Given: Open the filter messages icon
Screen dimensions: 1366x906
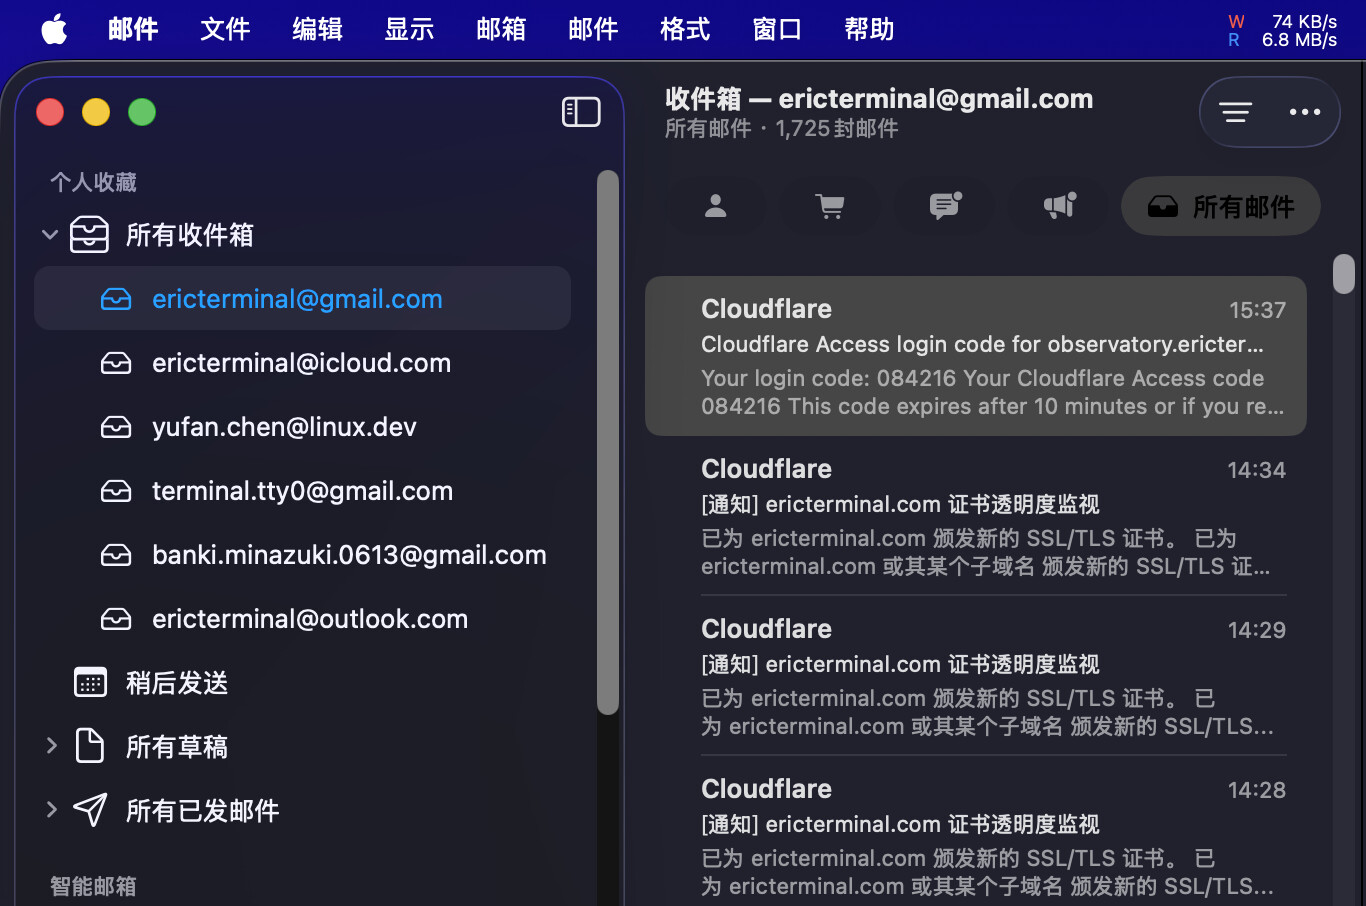Looking at the screenshot, I should 1235,112.
